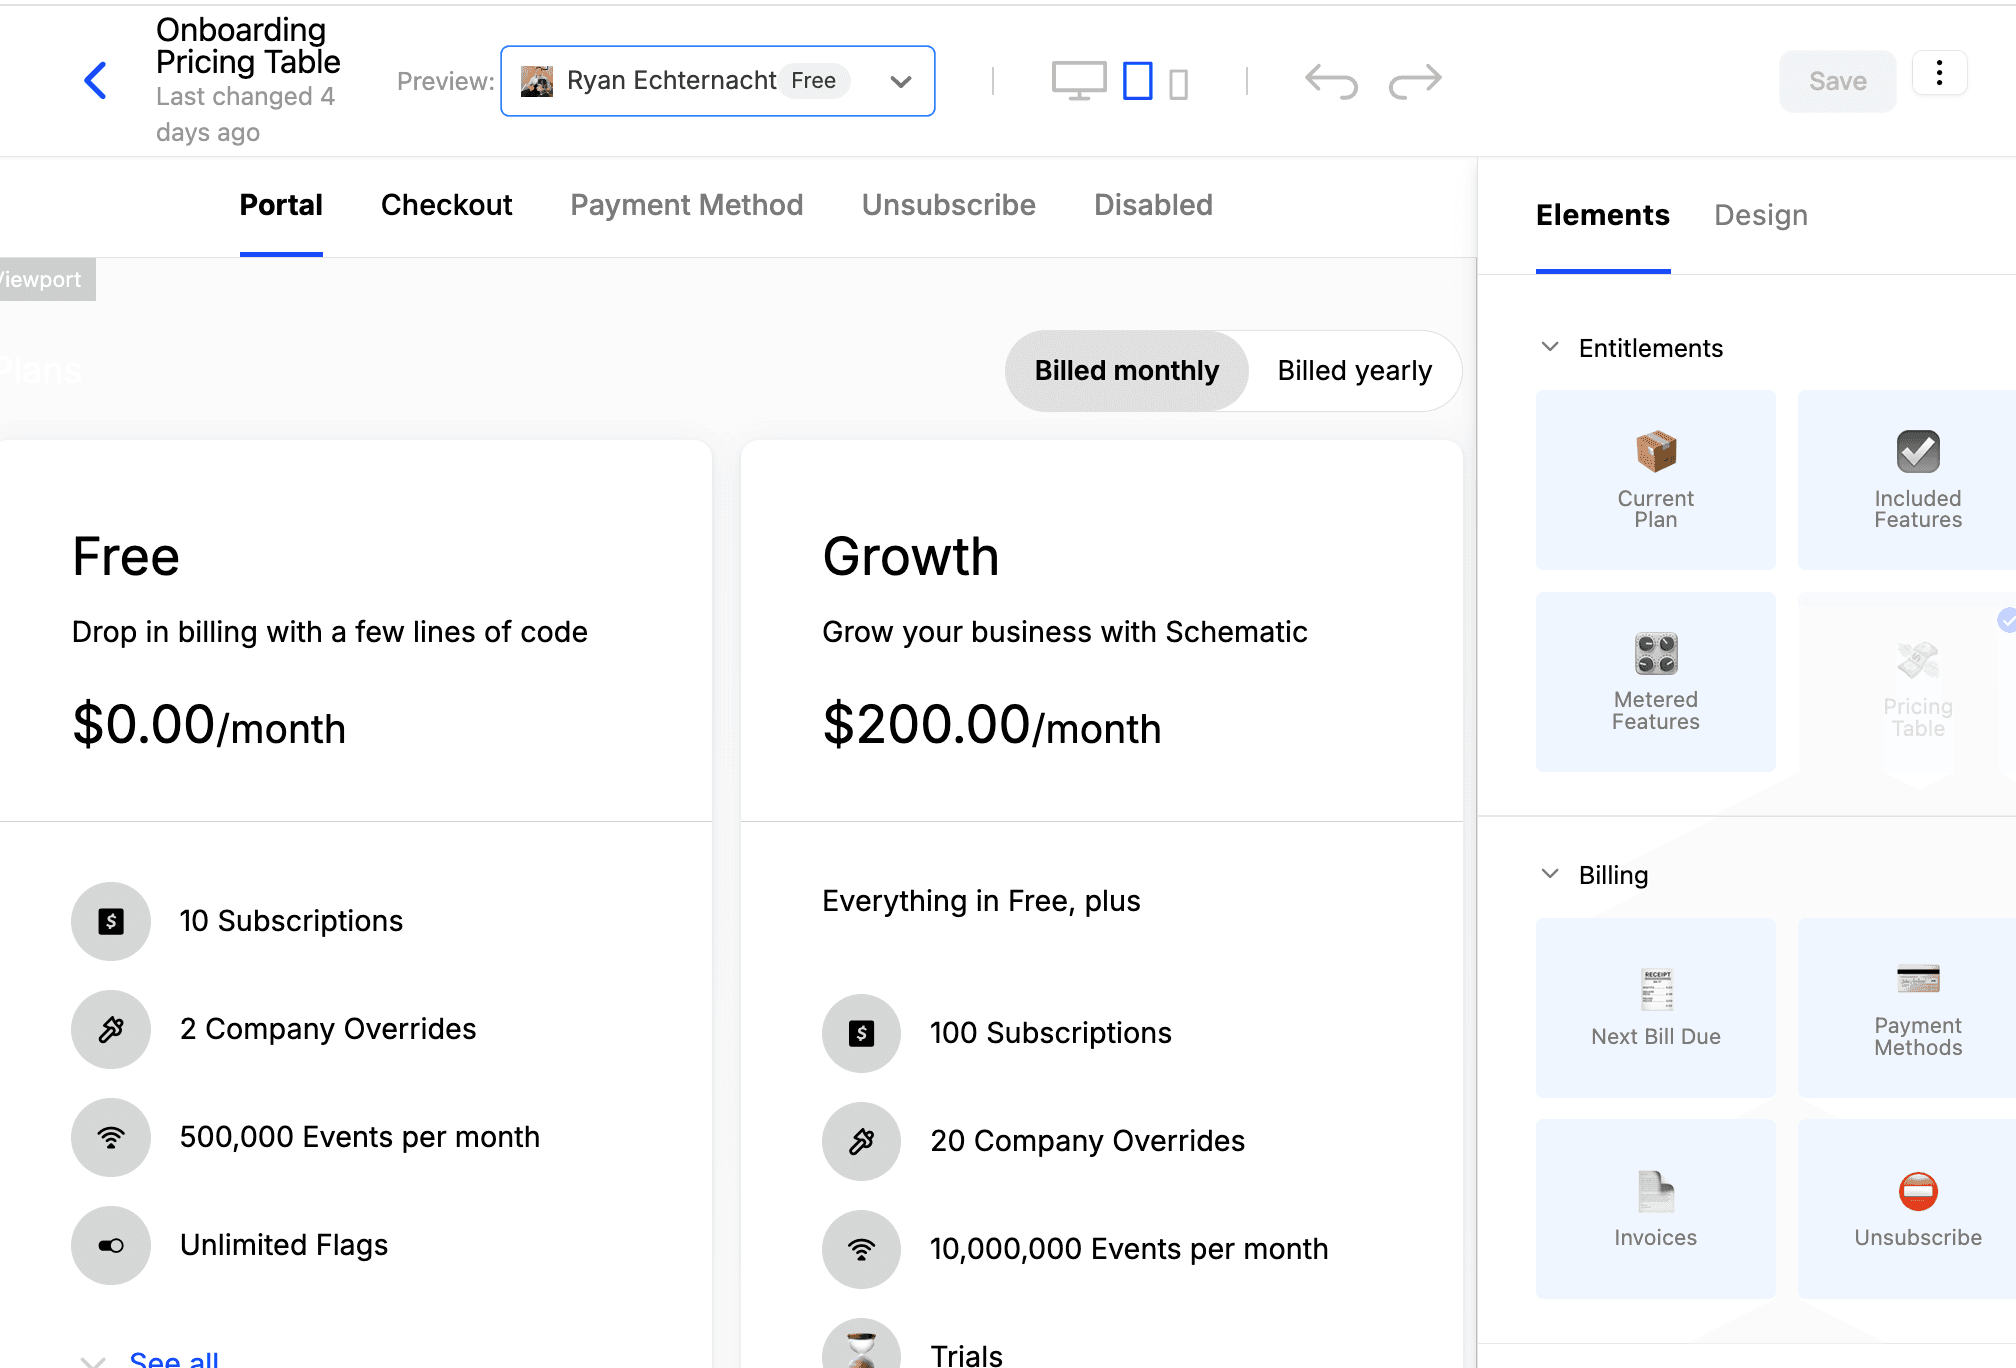
Task: Click the back arrow icon
Action: (x=96, y=81)
